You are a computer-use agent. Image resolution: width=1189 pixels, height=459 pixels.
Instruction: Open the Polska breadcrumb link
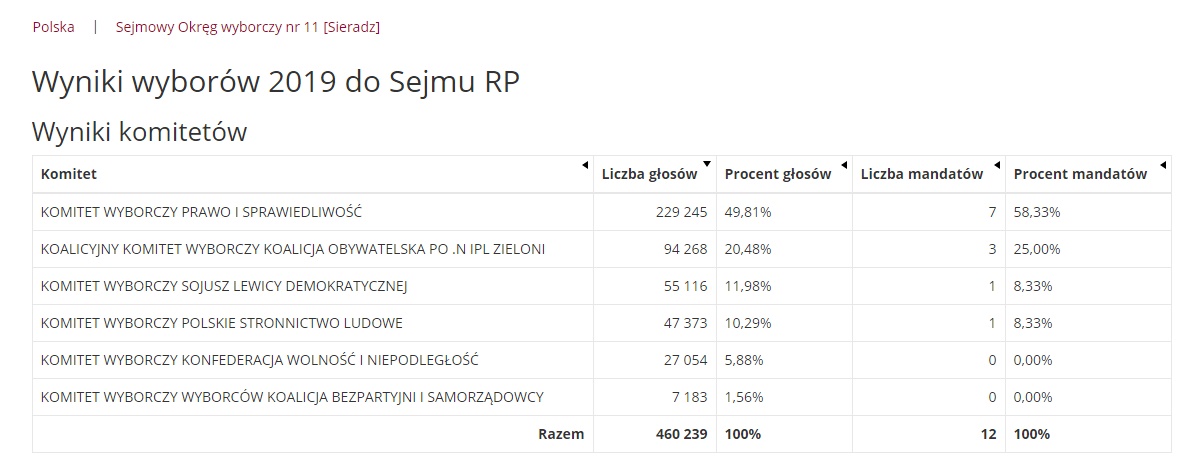tap(53, 27)
